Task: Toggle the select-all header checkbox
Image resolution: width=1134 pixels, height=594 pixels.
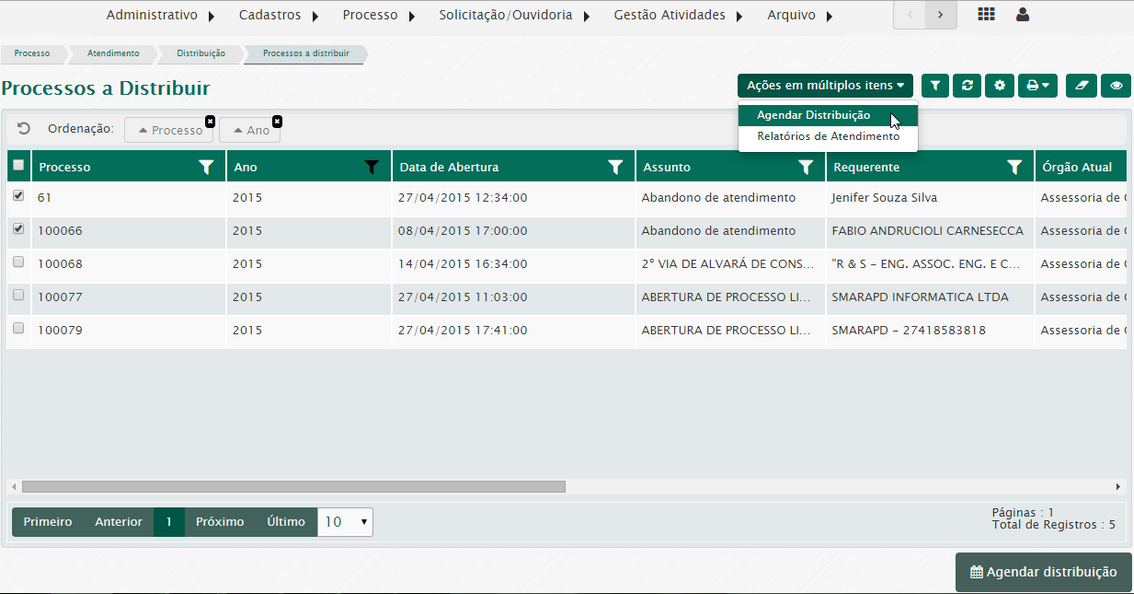Action: (x=18, y=166)
